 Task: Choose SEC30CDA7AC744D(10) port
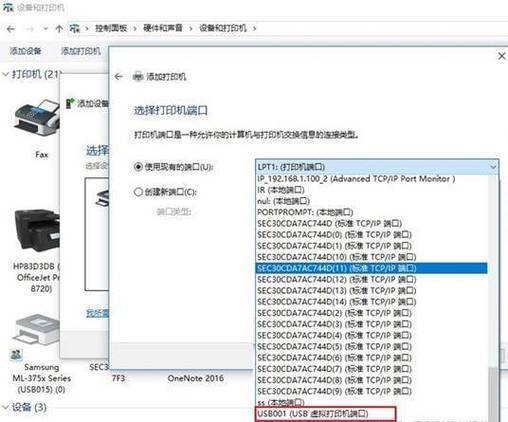tap(372, 257)
